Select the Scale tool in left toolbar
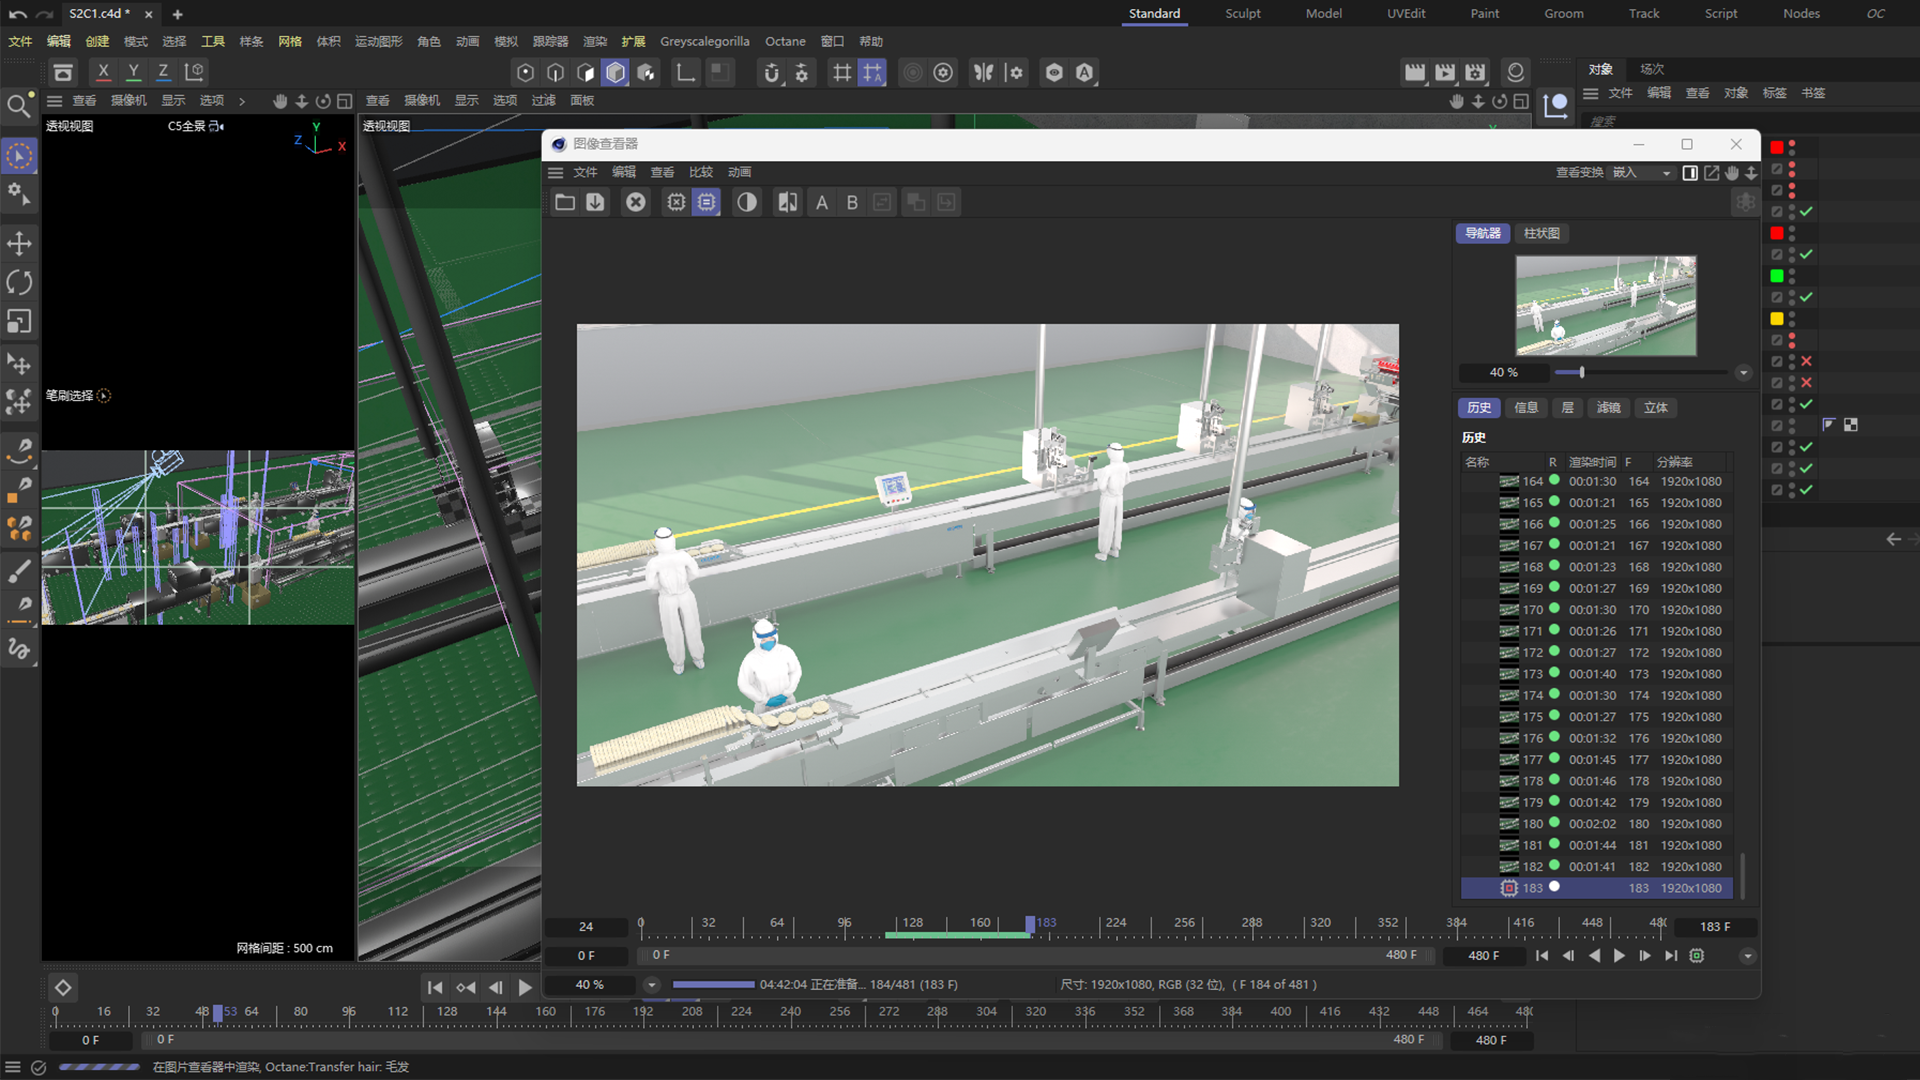1920x1080 pixels. click(19, 321)
